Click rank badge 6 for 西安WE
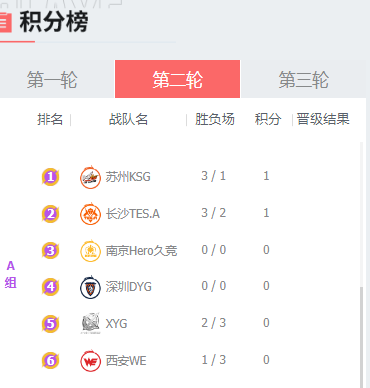This screenshot has width=370, height=388. click(50, 360)
